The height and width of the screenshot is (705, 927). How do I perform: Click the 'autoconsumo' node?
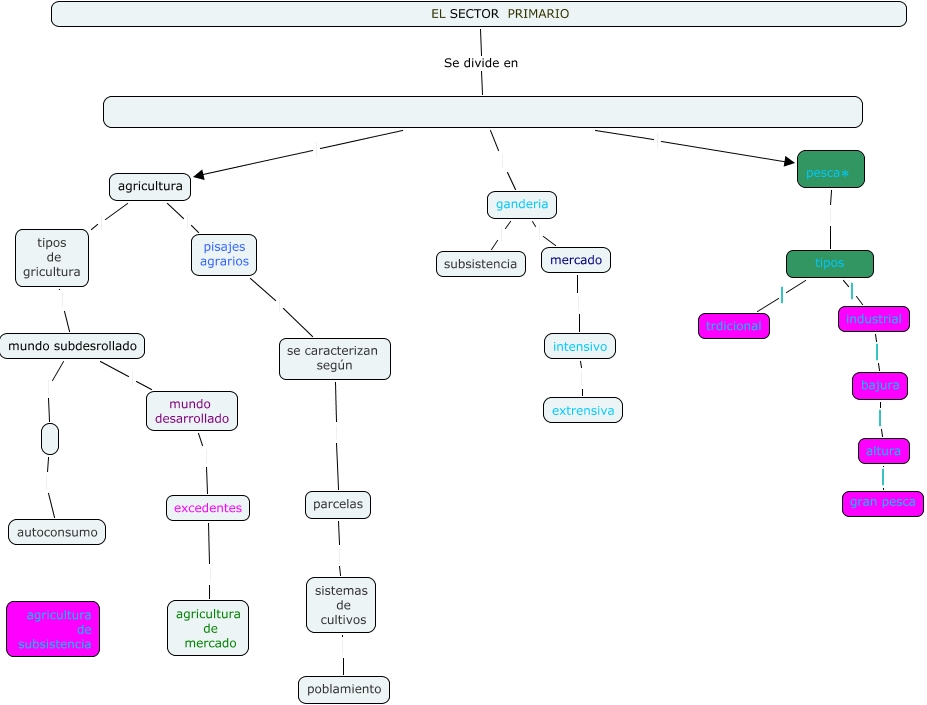pyautogui.click(x=57, y=532)
